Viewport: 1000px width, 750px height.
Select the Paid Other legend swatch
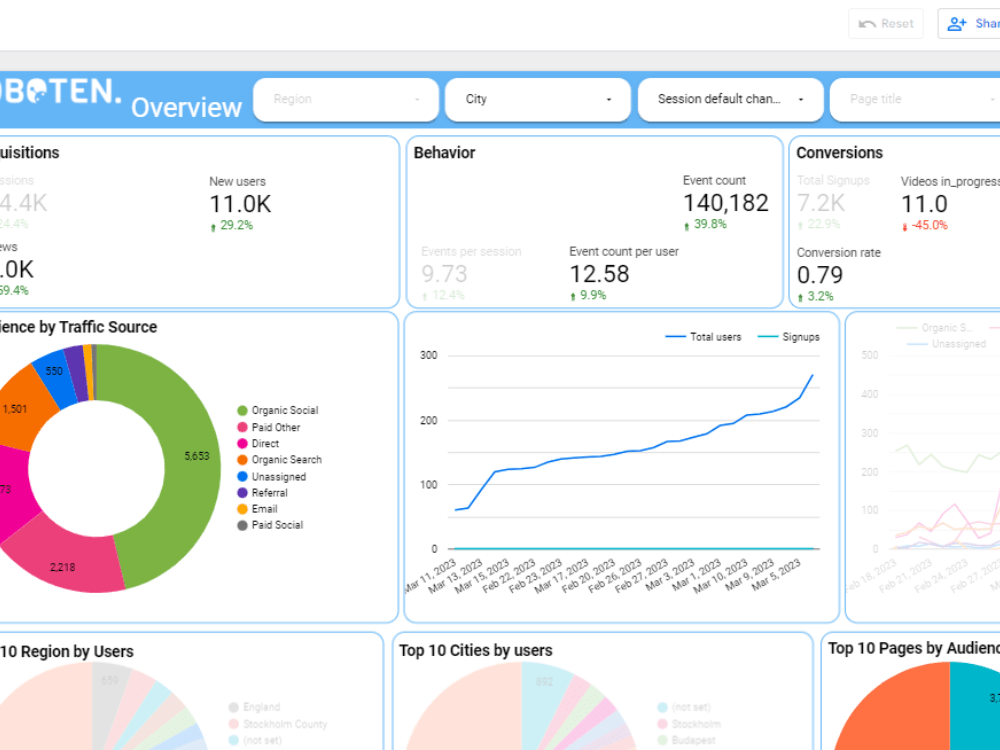pos(242,427)
